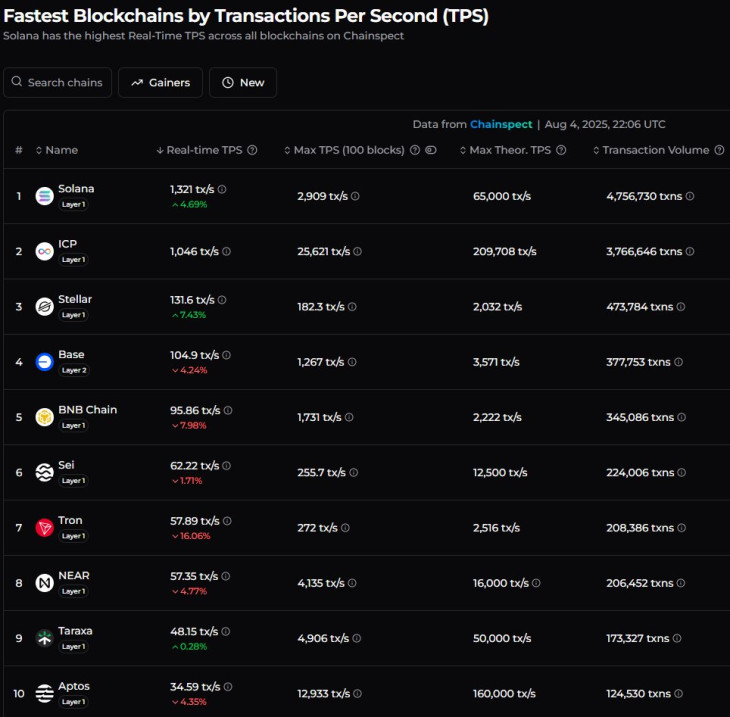Sort by Max Theor. TPS column
730x717 pixels.
[506, 150]
